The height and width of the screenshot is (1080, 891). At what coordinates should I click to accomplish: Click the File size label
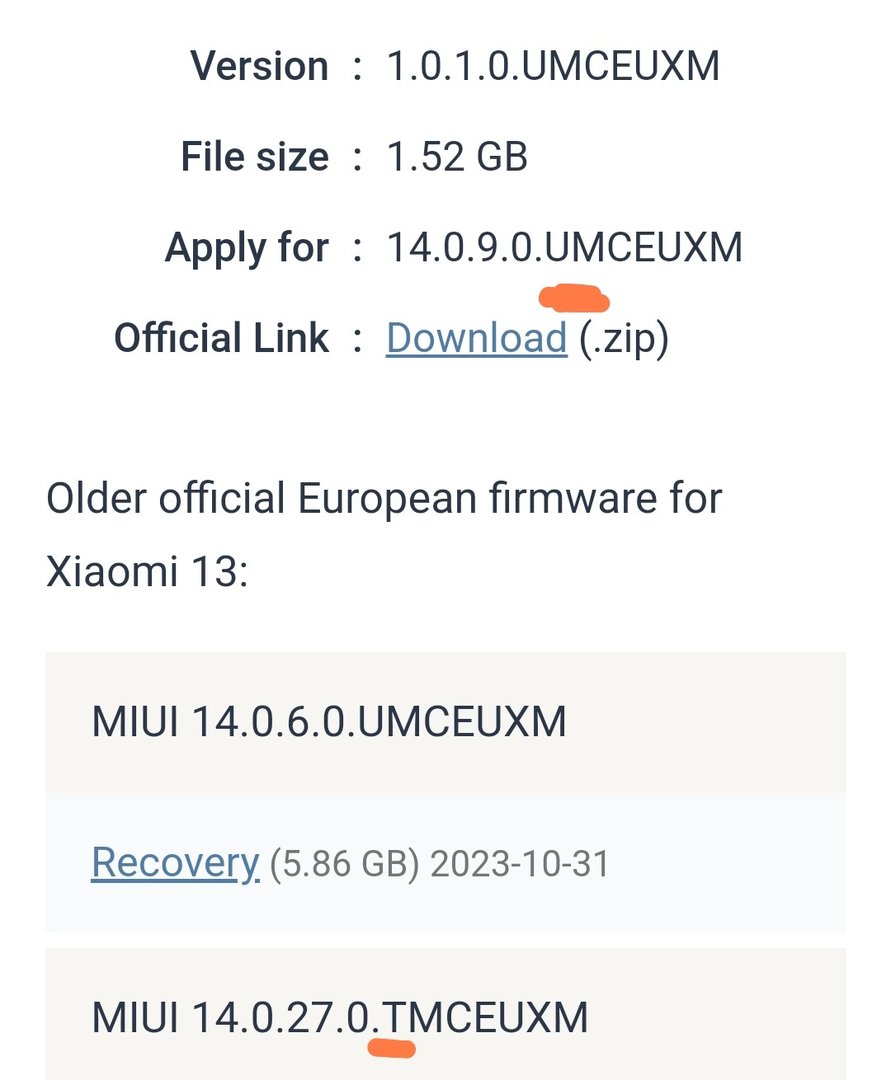pos(254,157)
